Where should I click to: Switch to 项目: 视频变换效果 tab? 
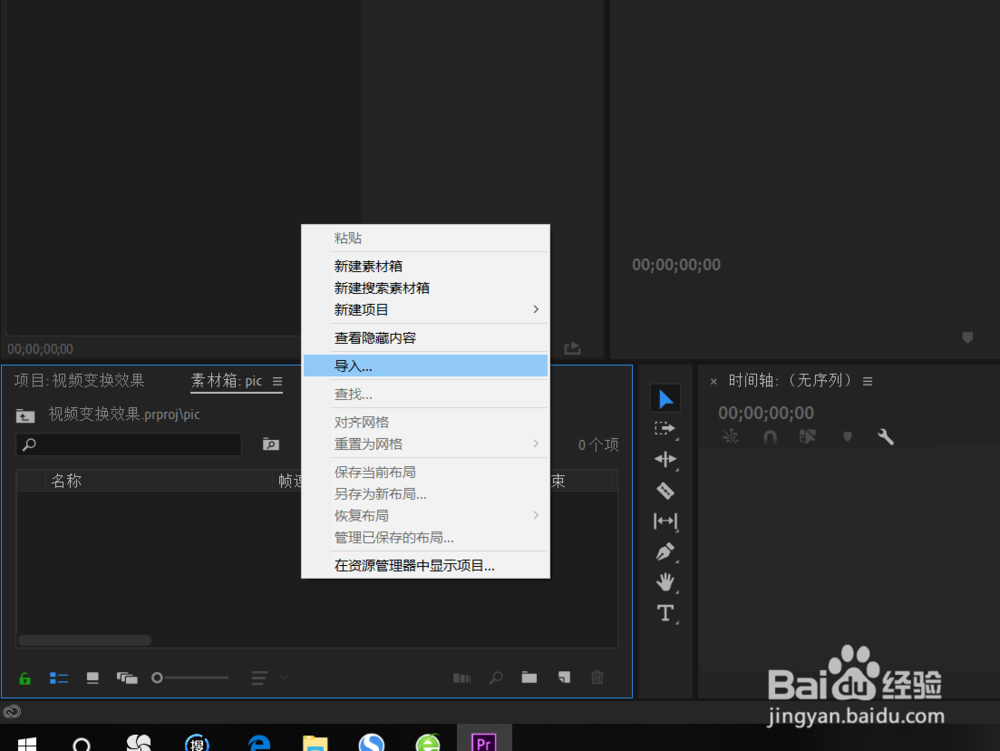79,381
